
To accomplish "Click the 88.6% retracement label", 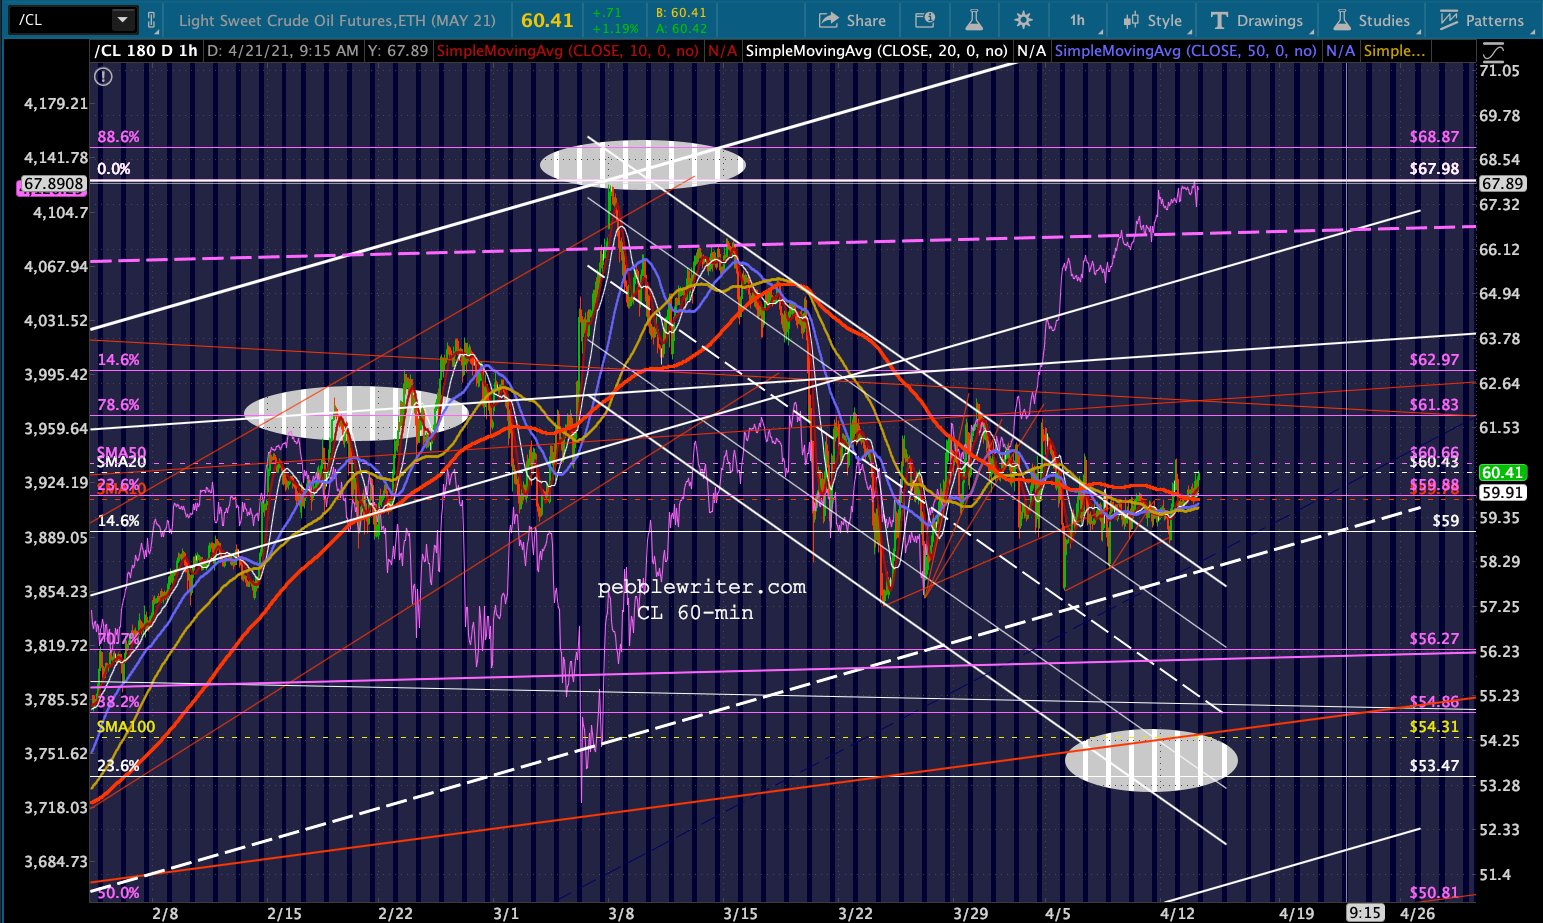I will coord(118,137).
